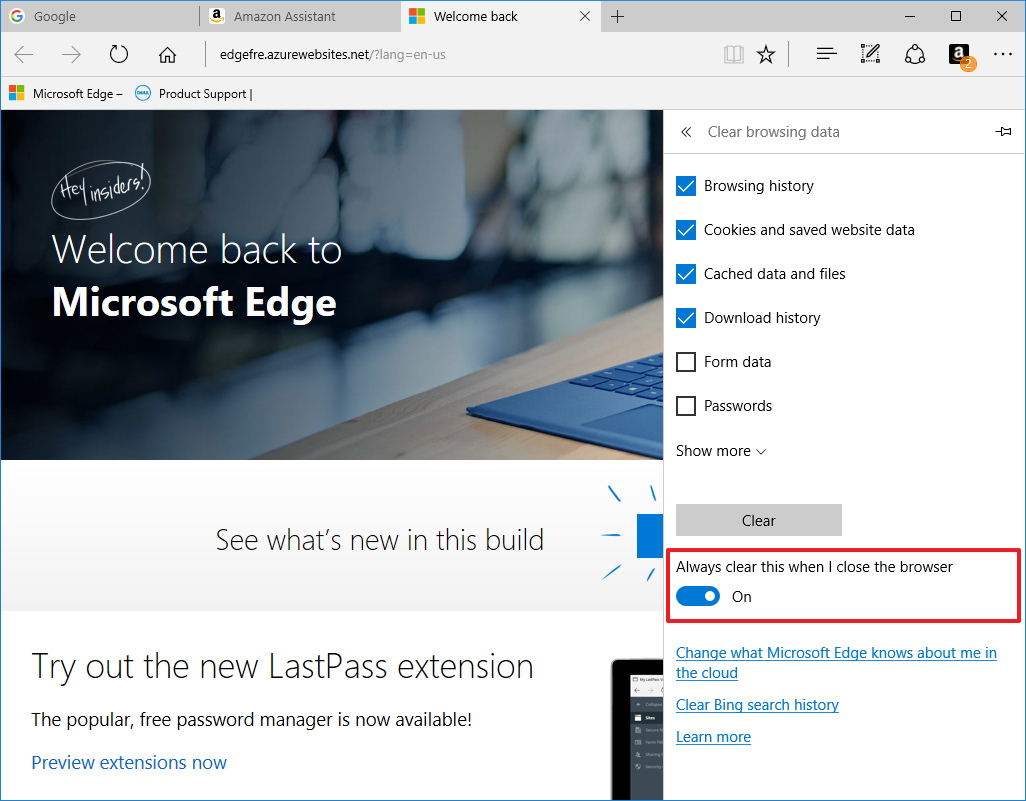Open Product Support favorites bar bookmark
The width and height of the screenshot is (1026, 801).
[194, 94]
